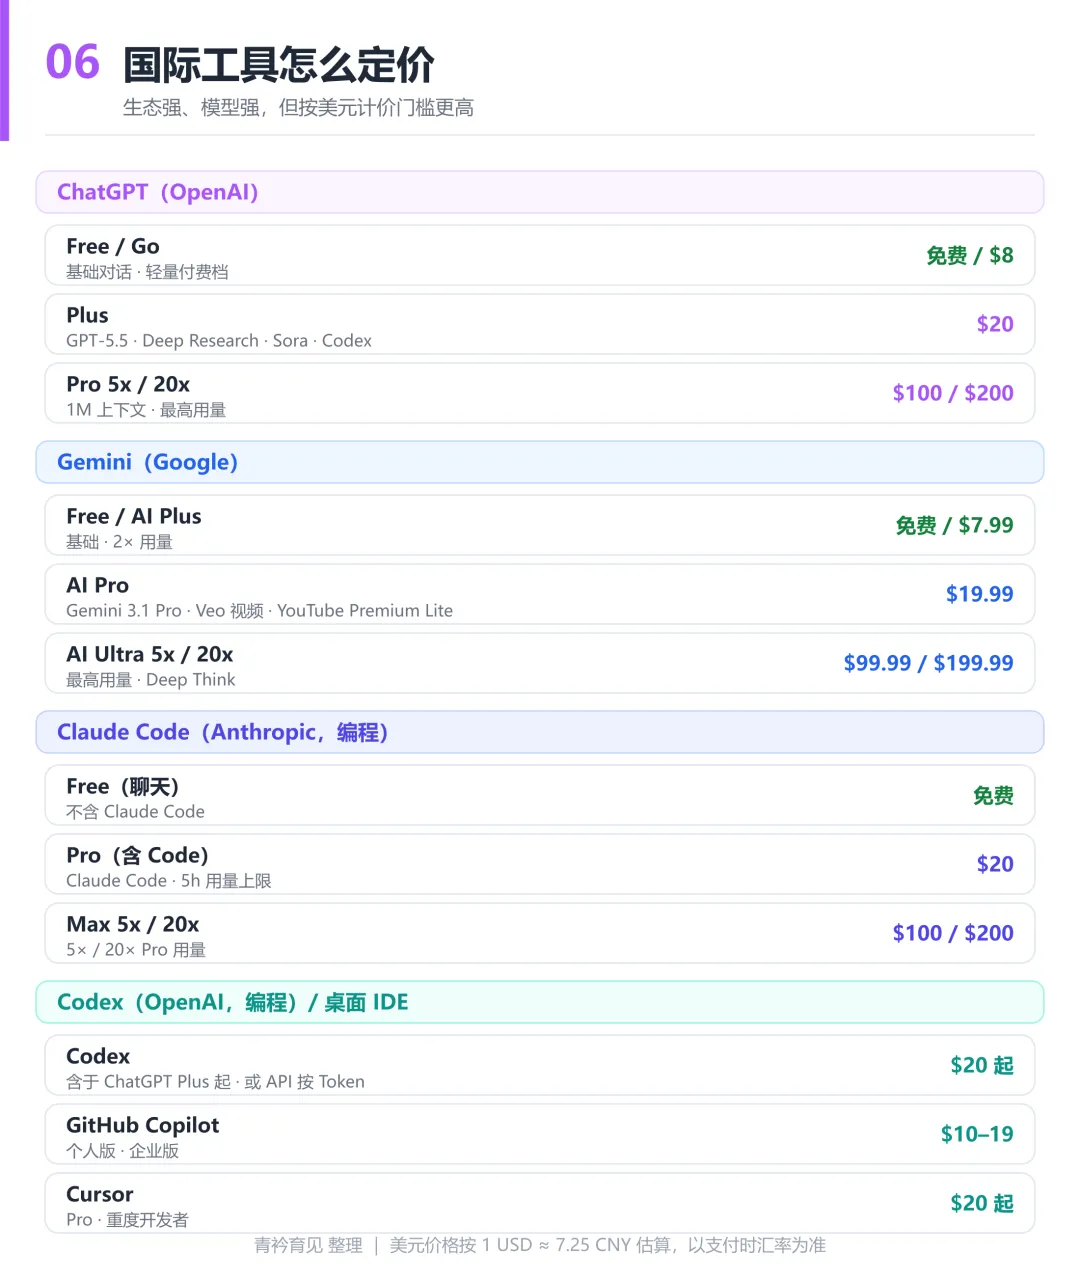Select the Pro (含 Code) plan name
This screenshot has height=1281, width=1080.
pyautogui.click(x=137, y=855)
